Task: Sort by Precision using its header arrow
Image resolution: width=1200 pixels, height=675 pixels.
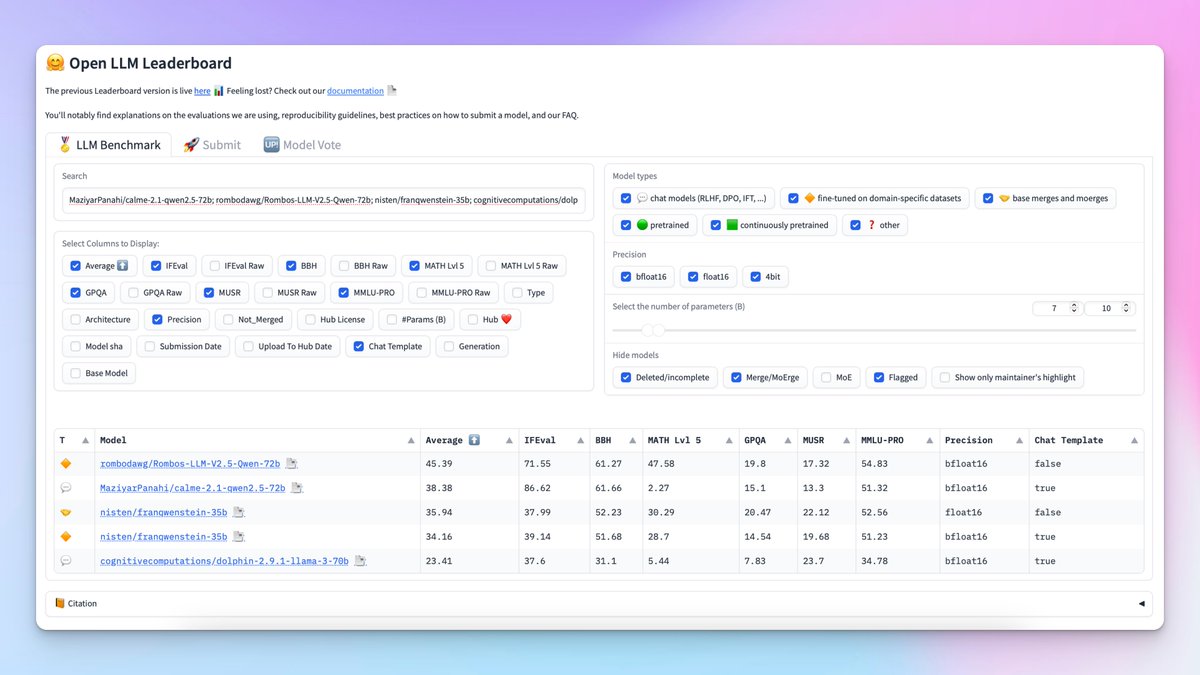Action: pos(1020,440)
